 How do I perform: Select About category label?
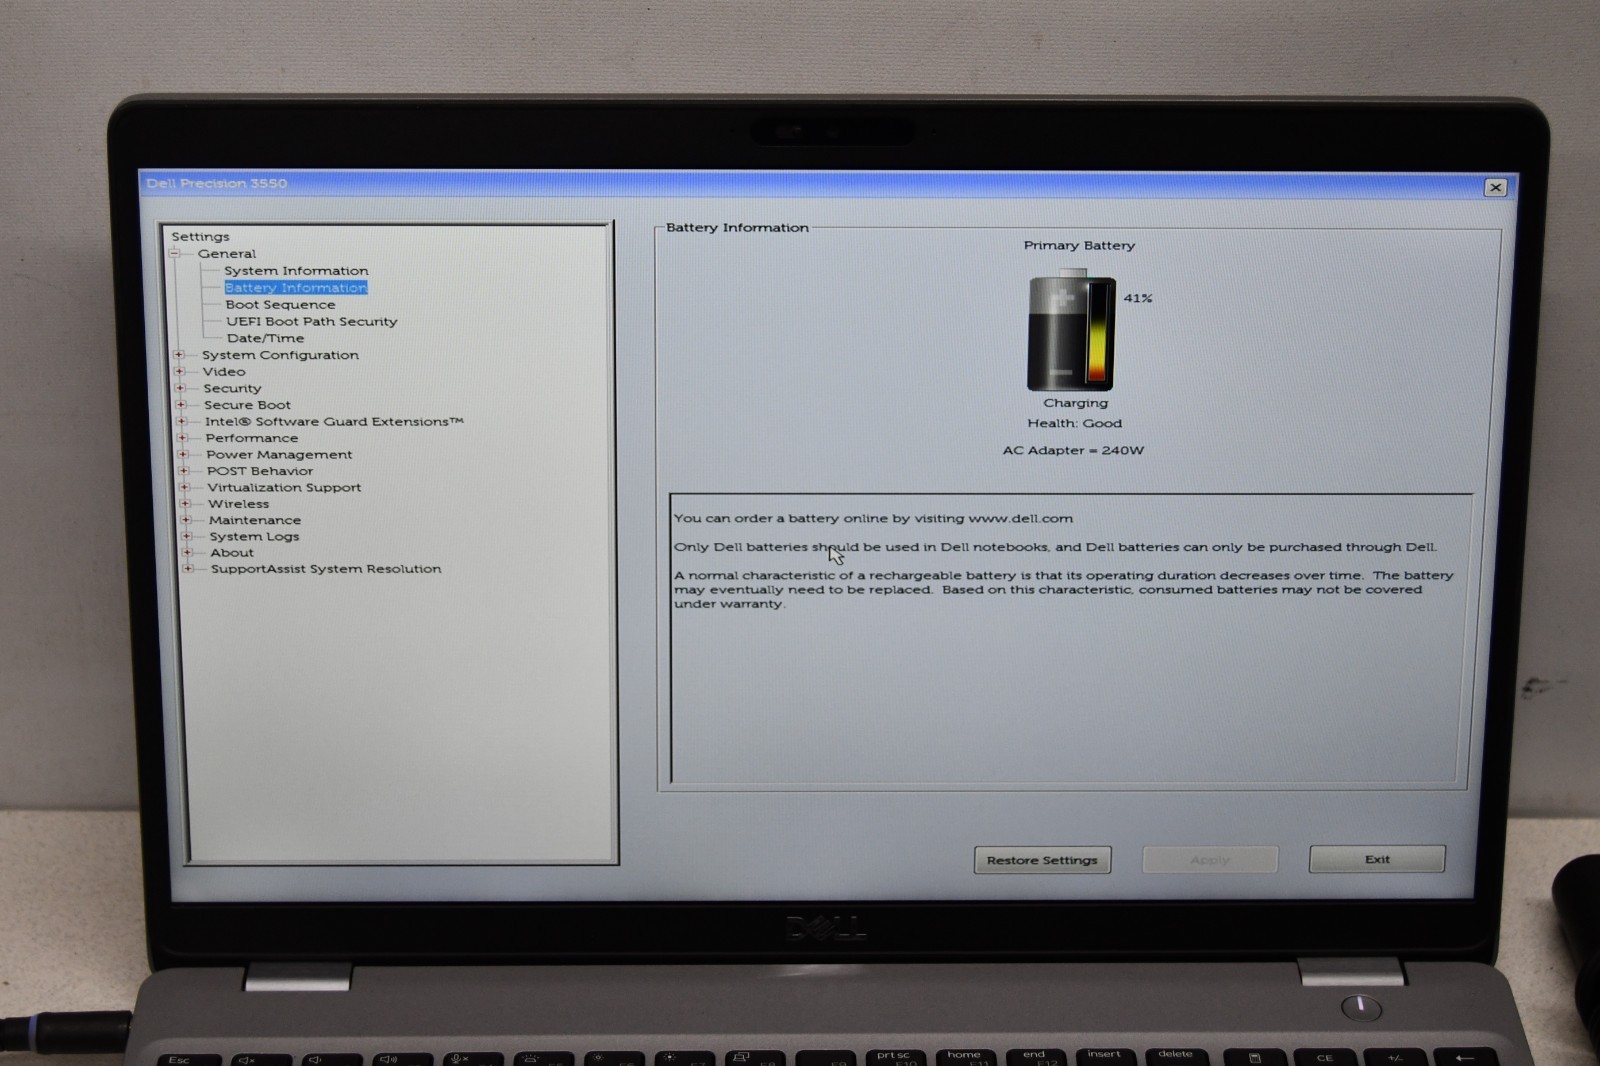(232, 552)
